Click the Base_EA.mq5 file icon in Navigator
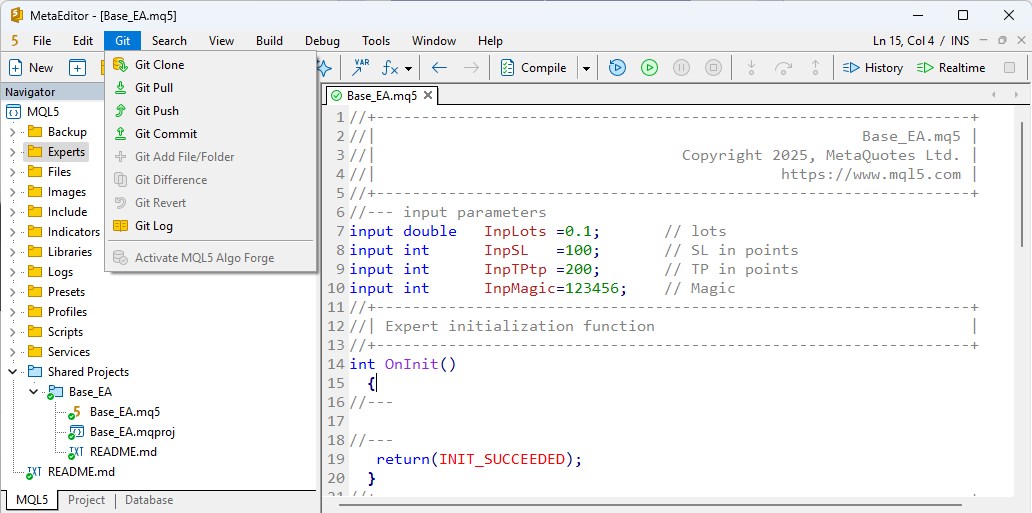 coord(76,412)
